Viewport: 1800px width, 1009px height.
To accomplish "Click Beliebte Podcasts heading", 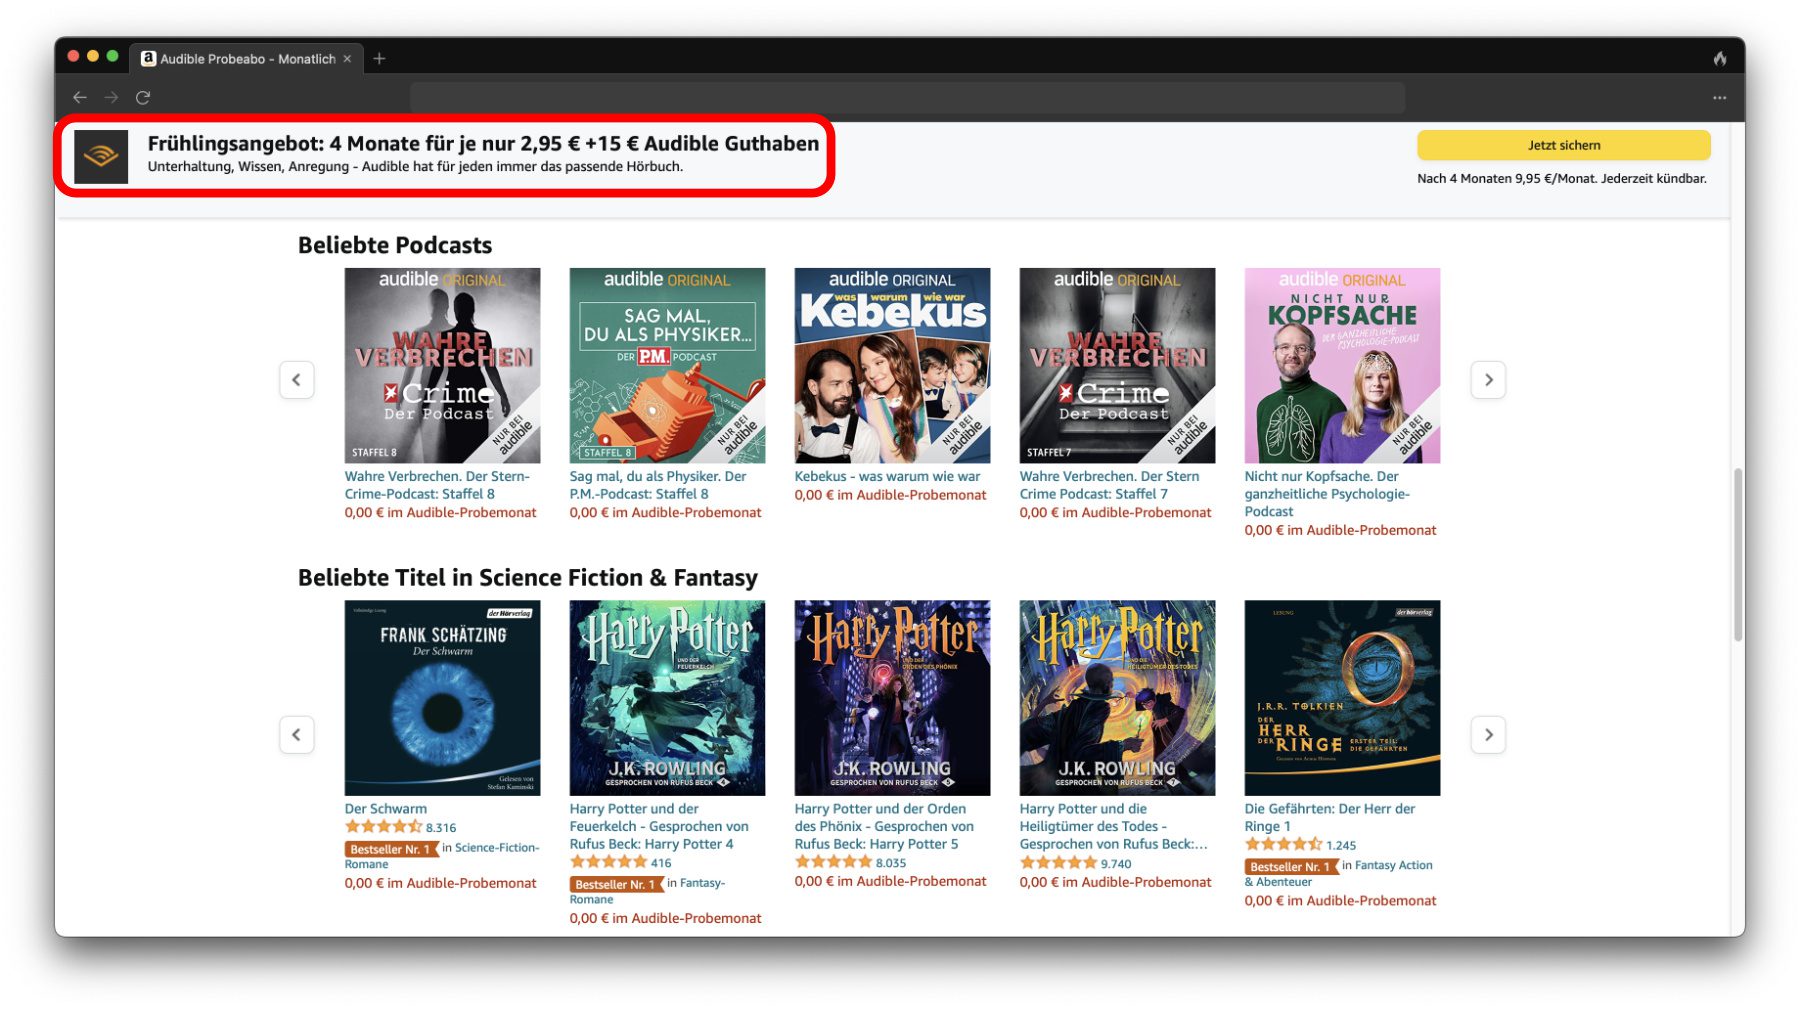I will (395, 245).
